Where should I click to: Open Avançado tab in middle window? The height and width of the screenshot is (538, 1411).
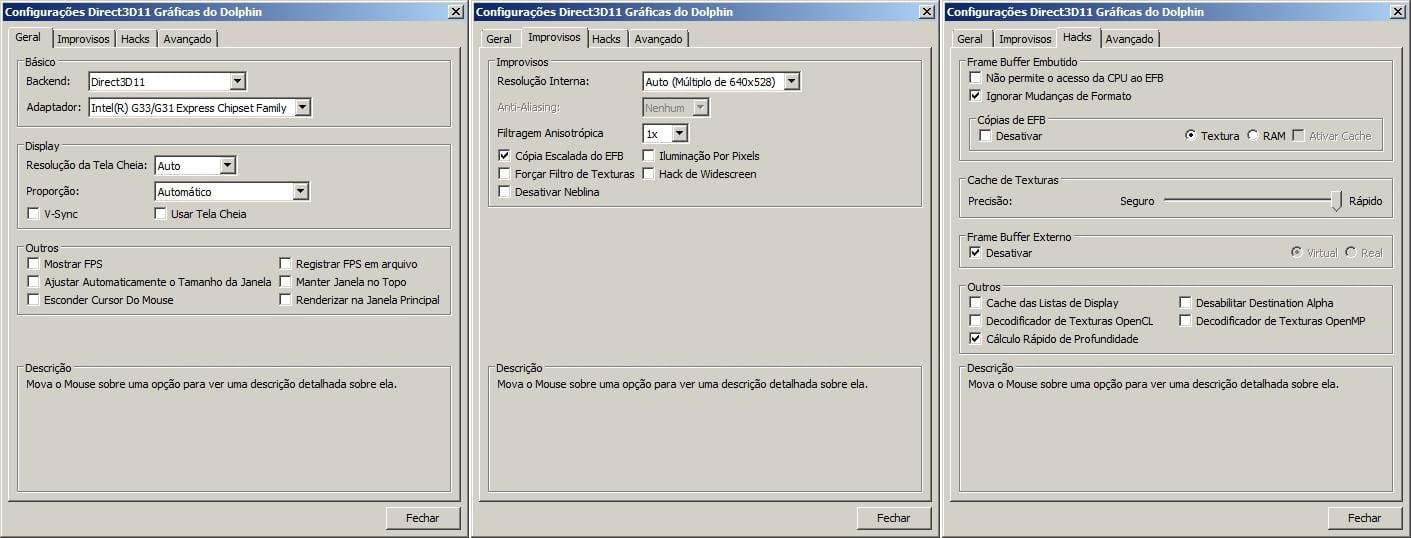click(659, 39)
